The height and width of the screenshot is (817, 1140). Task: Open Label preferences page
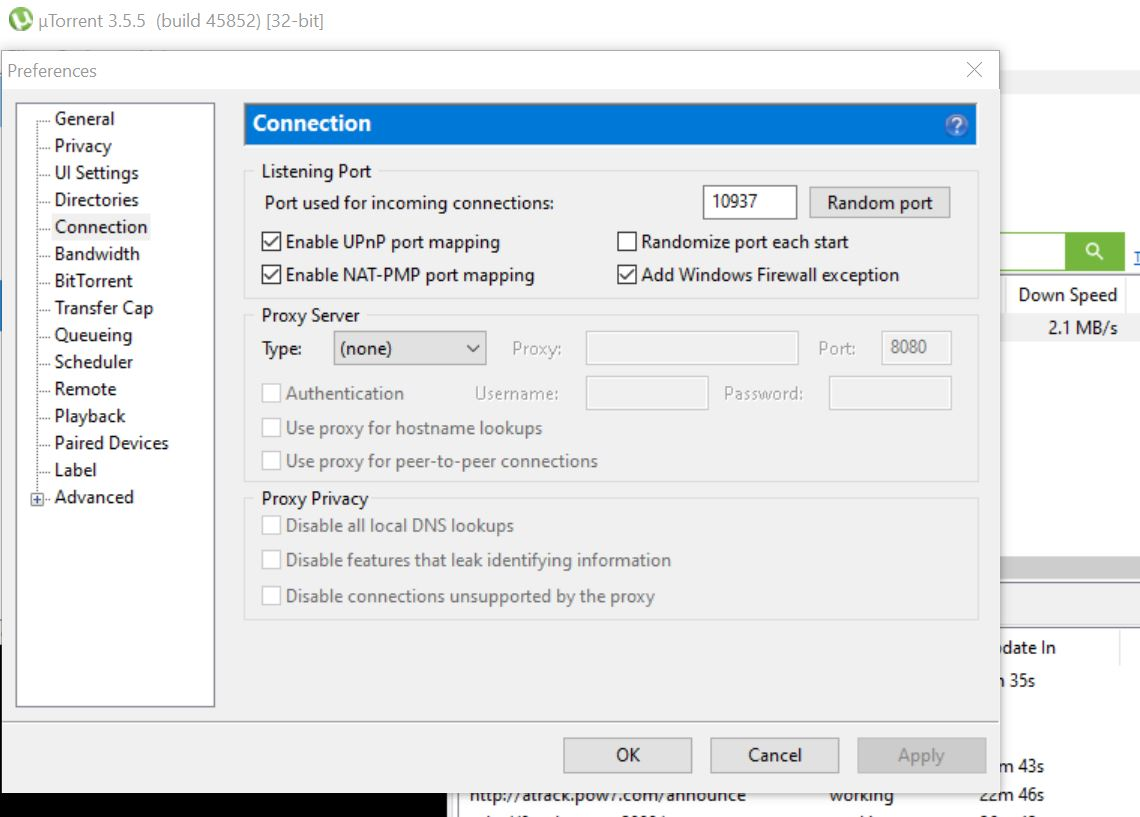click(75, 470)
